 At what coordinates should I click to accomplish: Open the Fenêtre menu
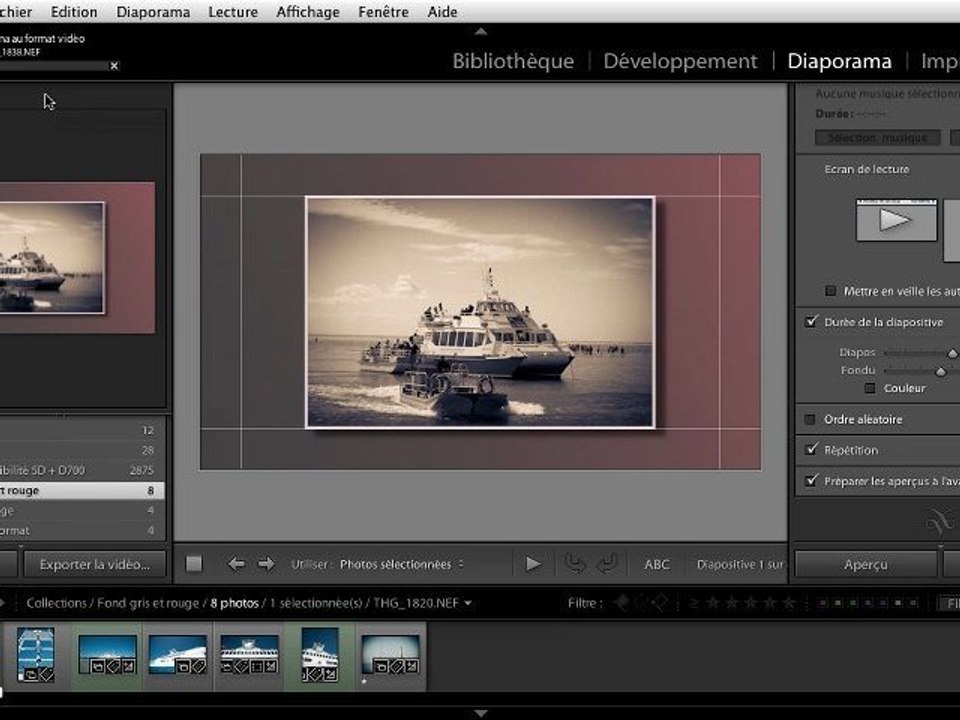coord(383,12)
